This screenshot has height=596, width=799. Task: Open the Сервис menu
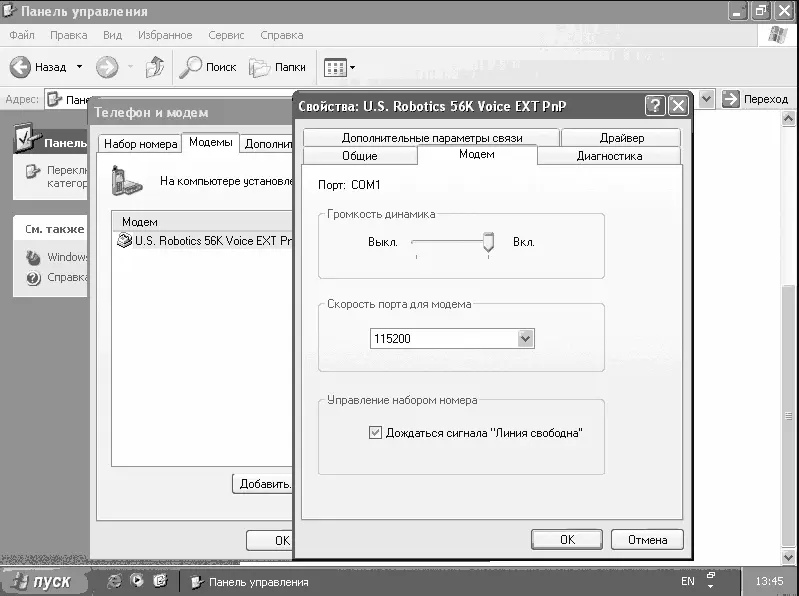[226, 35]
